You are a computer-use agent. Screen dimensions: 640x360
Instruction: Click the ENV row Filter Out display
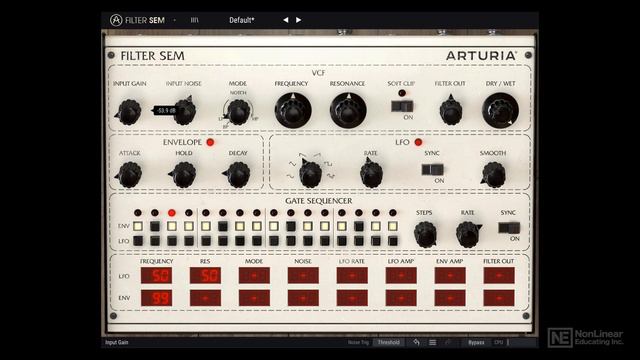(x=499, y=298)
